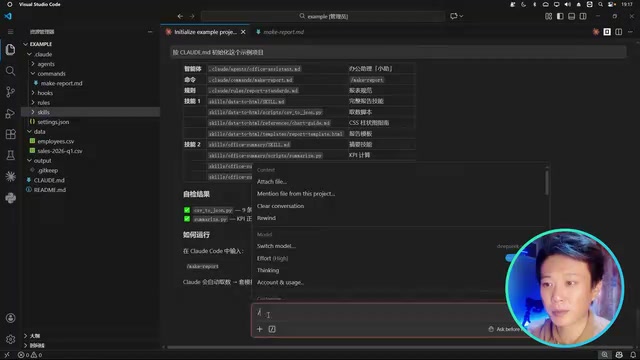The width and height of the screenshot is (640, 360).
Task: Choose Mention file from this project…
Action: 296,194
